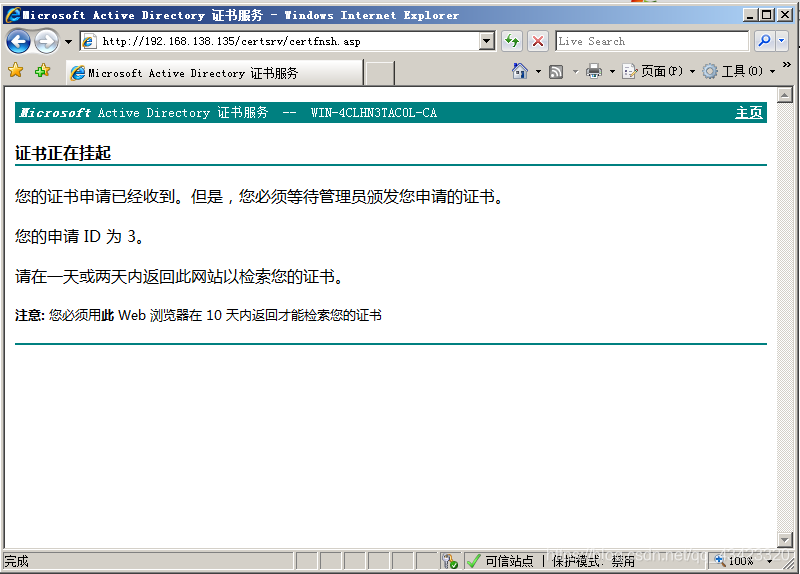Go back with the Back arrow button
800x574 pixels.
coord(18,41)
